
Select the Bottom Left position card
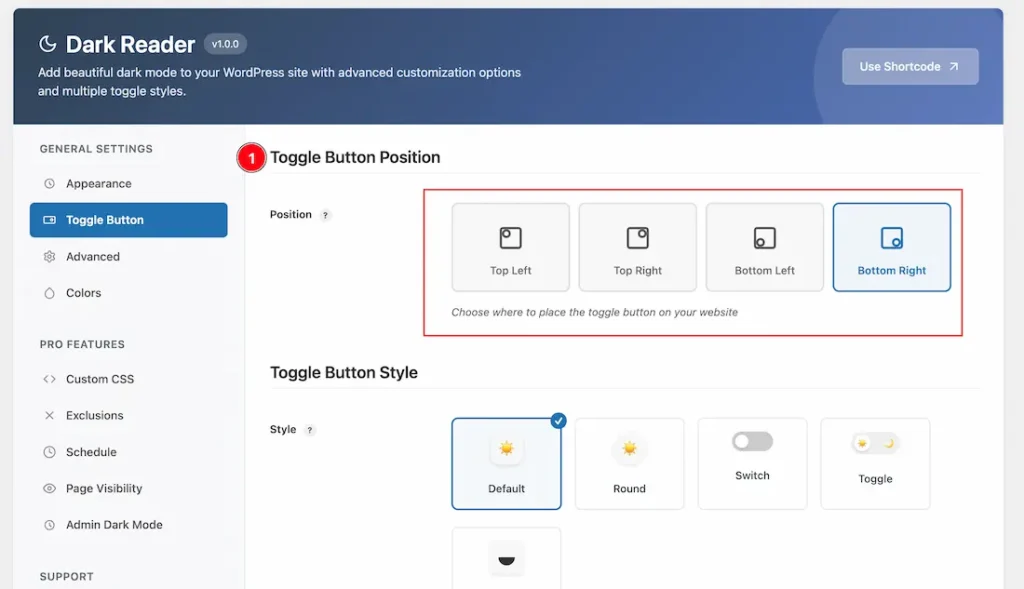click(x=765, y=247)
